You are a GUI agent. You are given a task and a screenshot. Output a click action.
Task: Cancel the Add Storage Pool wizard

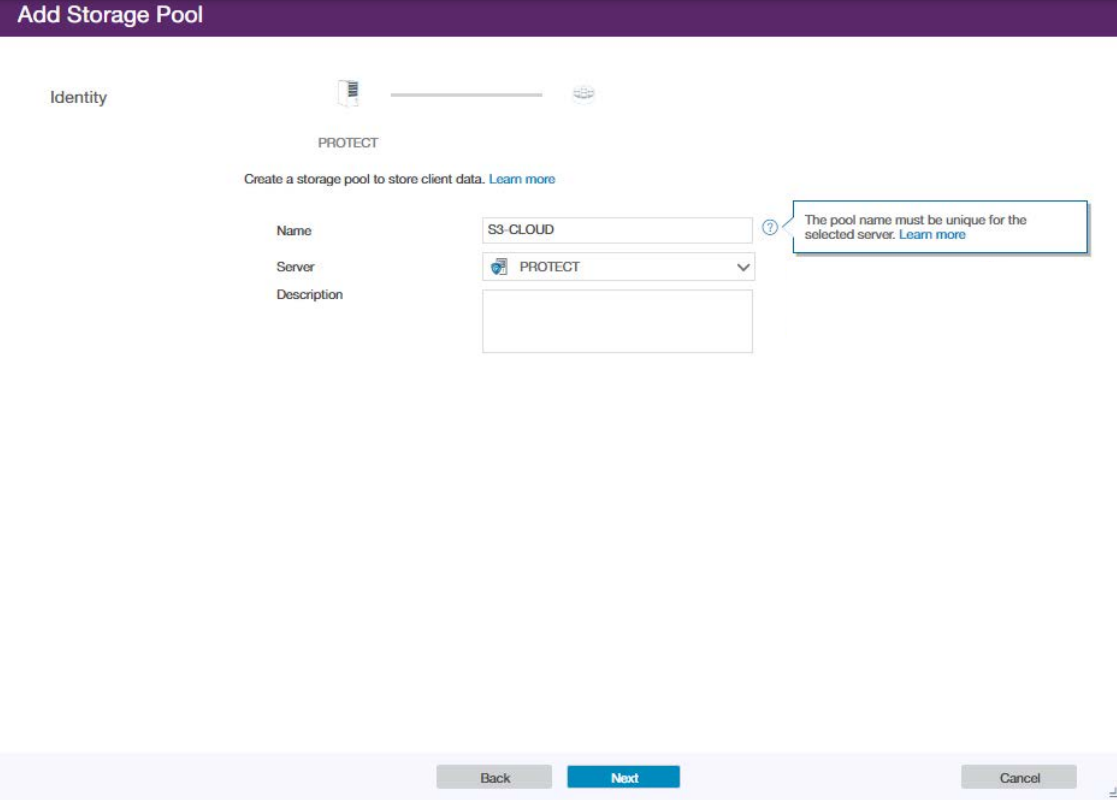(1019, 777)
